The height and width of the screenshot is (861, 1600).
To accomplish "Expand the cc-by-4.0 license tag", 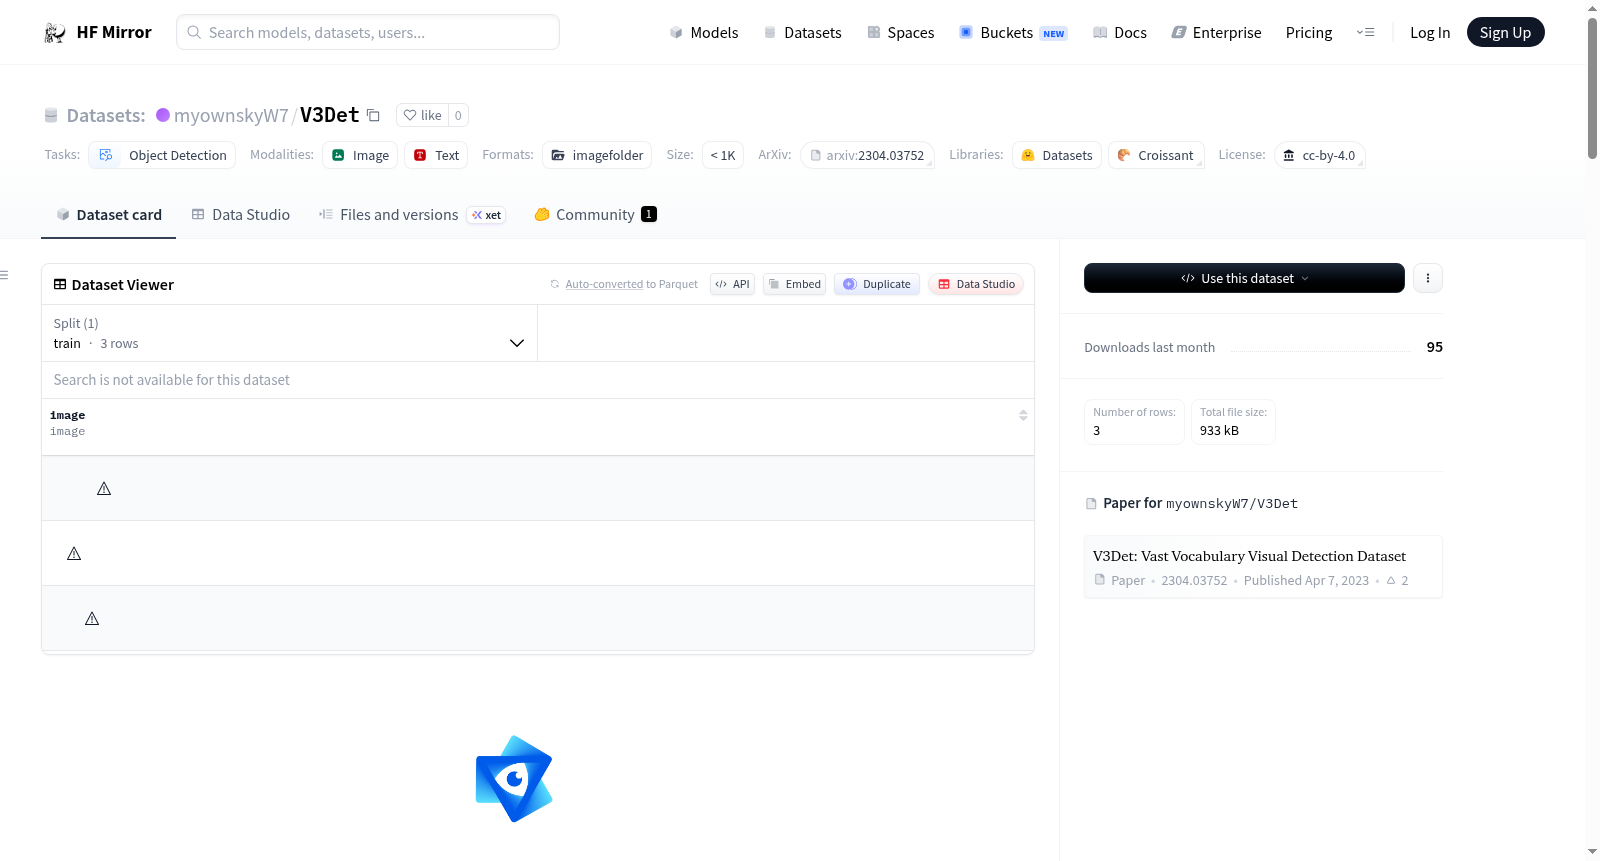I will tap(1319, 155).
